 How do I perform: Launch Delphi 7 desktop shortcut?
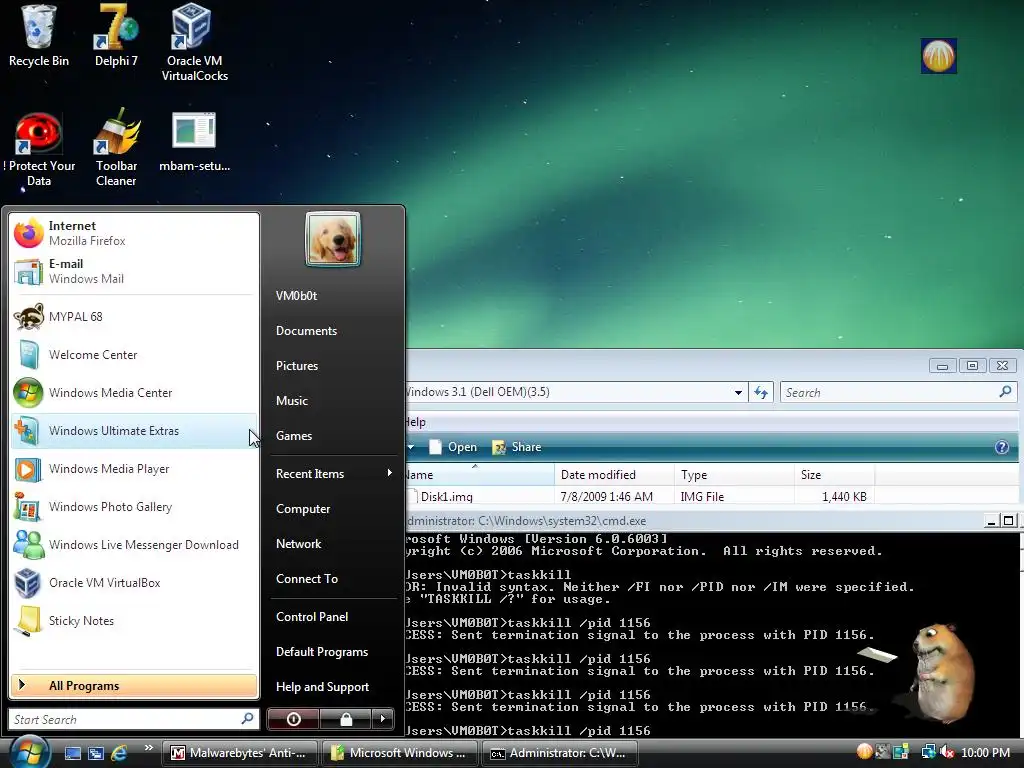click(x=116, y=36)
